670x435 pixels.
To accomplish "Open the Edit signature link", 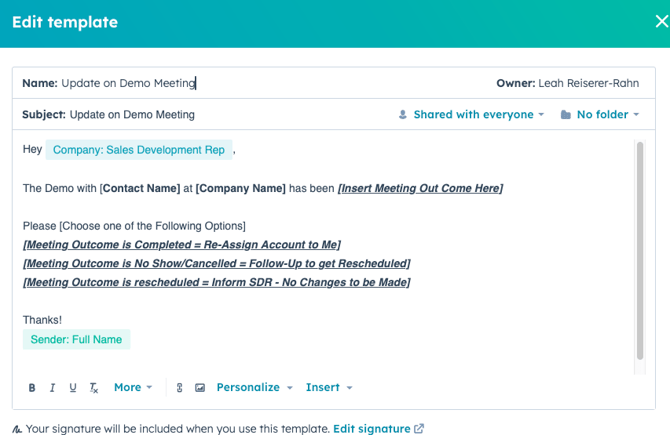I will coord(378,429).
